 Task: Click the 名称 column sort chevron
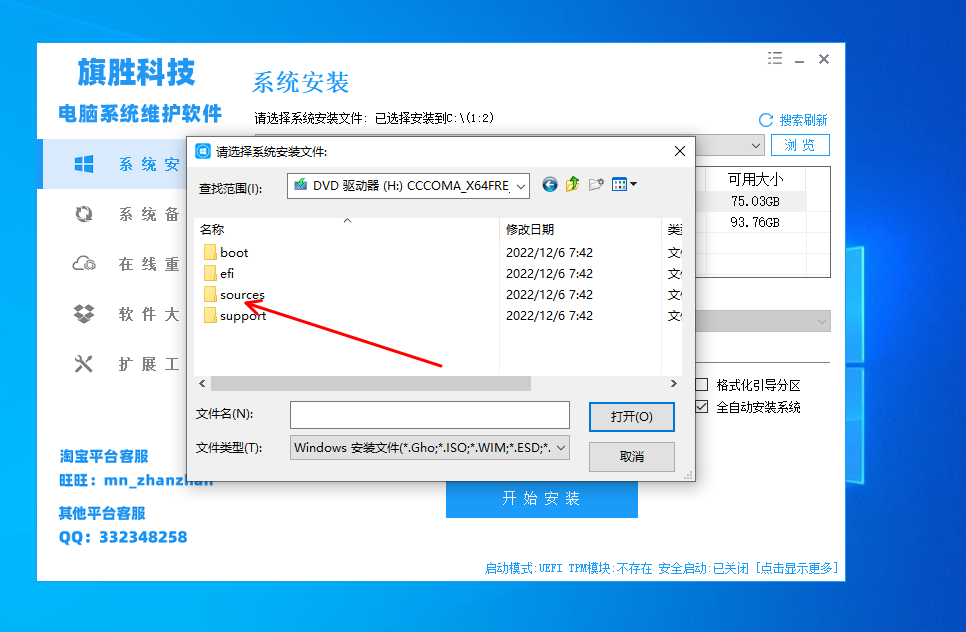(x=347, y=221)
